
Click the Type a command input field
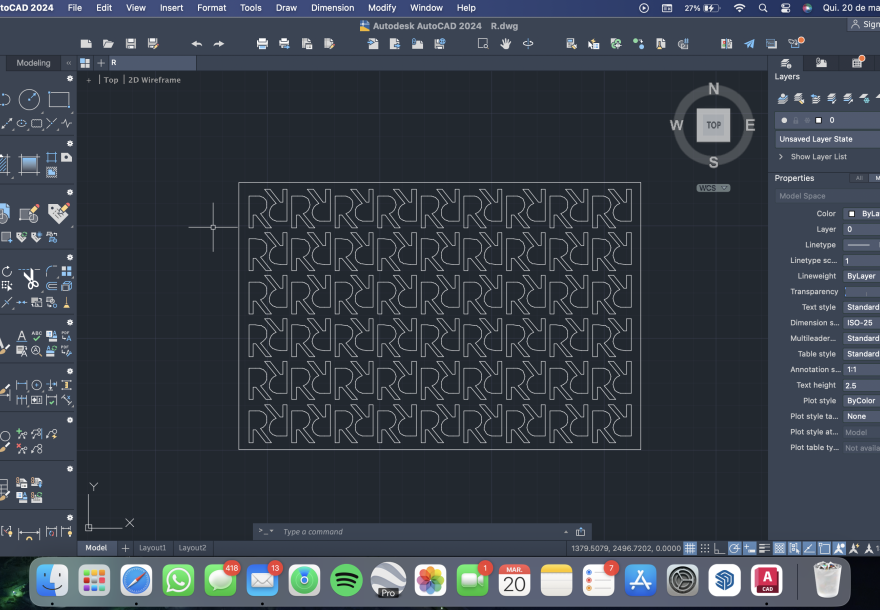pyautogui.click(x=421, y=531)
